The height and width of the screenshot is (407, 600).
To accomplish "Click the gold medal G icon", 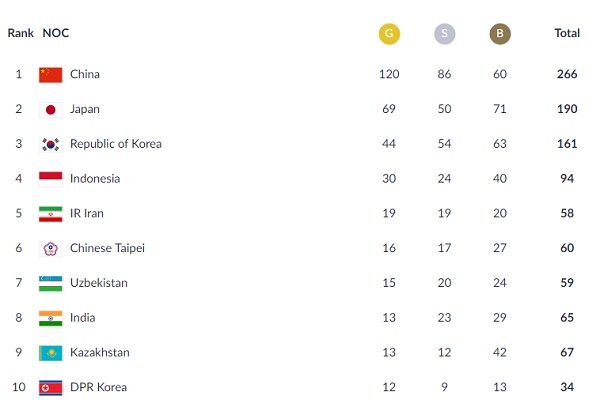I will 389,34.
